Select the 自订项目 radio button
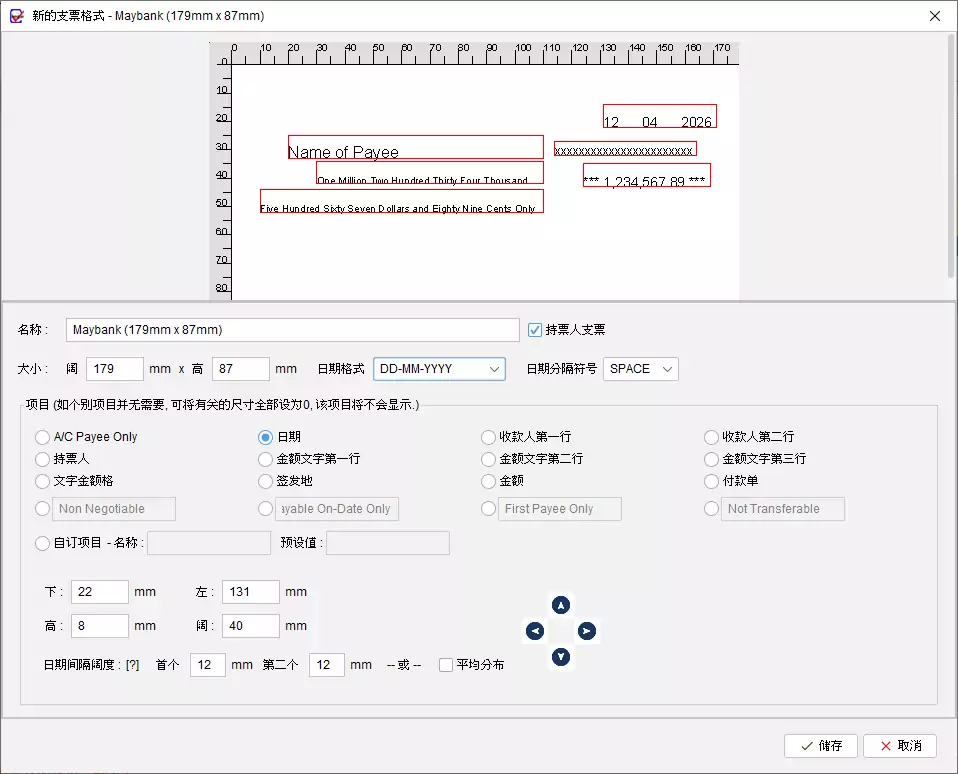This screenshot has width=958, height=774. click(42, 543)
